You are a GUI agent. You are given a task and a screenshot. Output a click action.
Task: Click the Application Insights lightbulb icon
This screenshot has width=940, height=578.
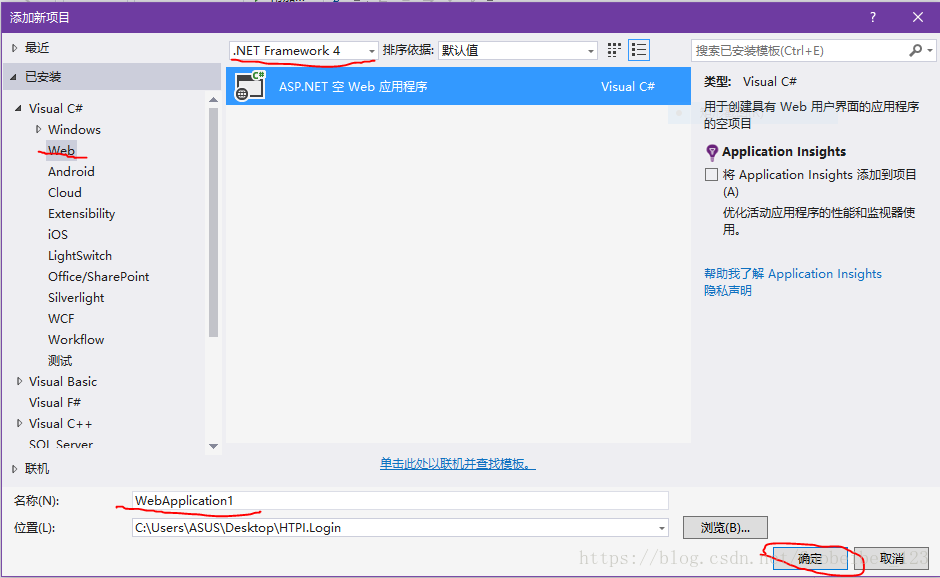tap(712, 152)
